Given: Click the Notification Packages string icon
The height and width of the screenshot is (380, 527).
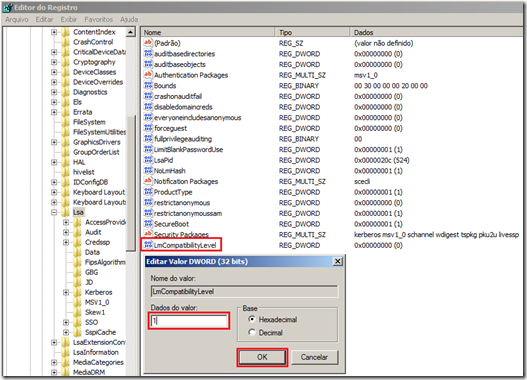Looking at the screenshot, I should [148, 181].
